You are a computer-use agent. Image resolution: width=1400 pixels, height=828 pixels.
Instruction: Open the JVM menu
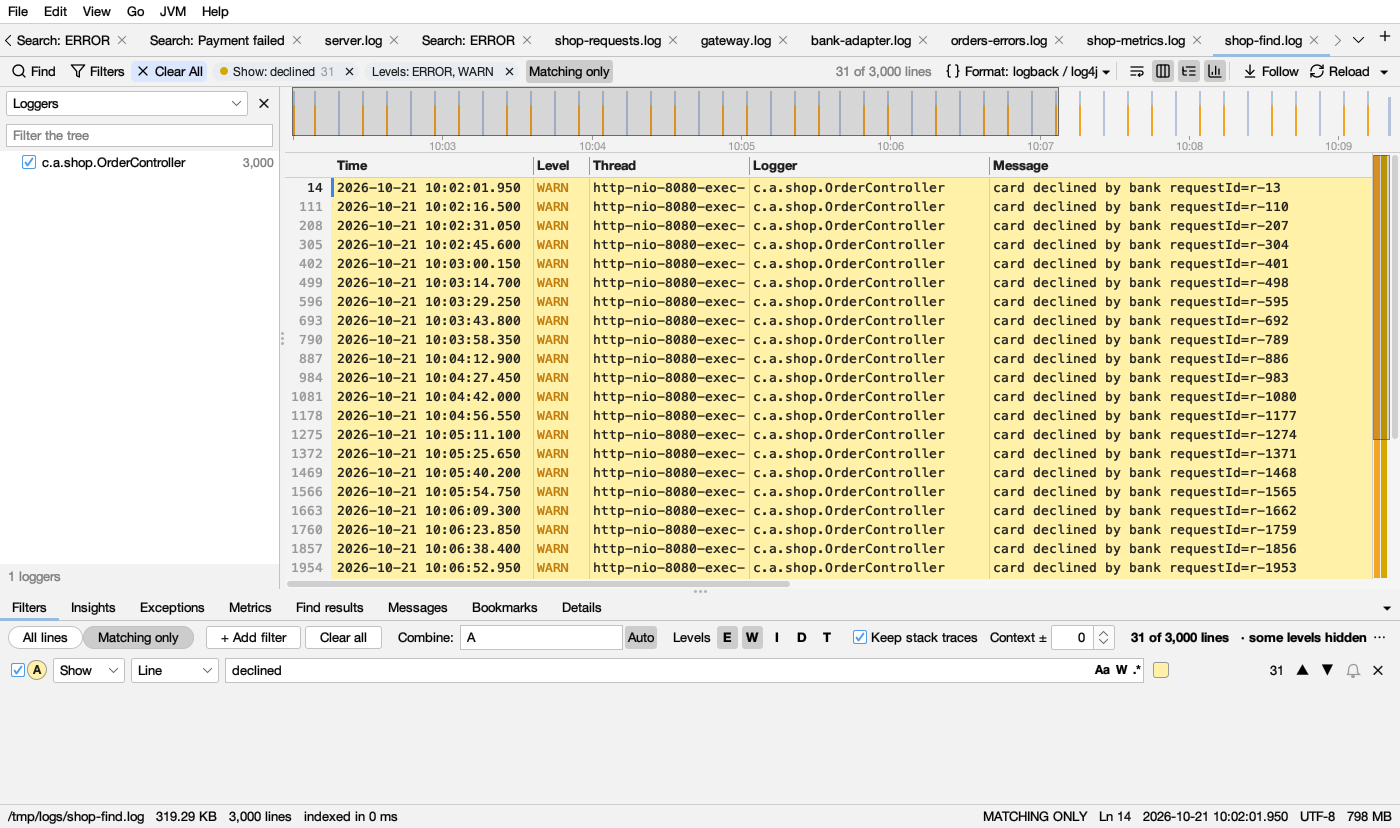pos(173,11)
